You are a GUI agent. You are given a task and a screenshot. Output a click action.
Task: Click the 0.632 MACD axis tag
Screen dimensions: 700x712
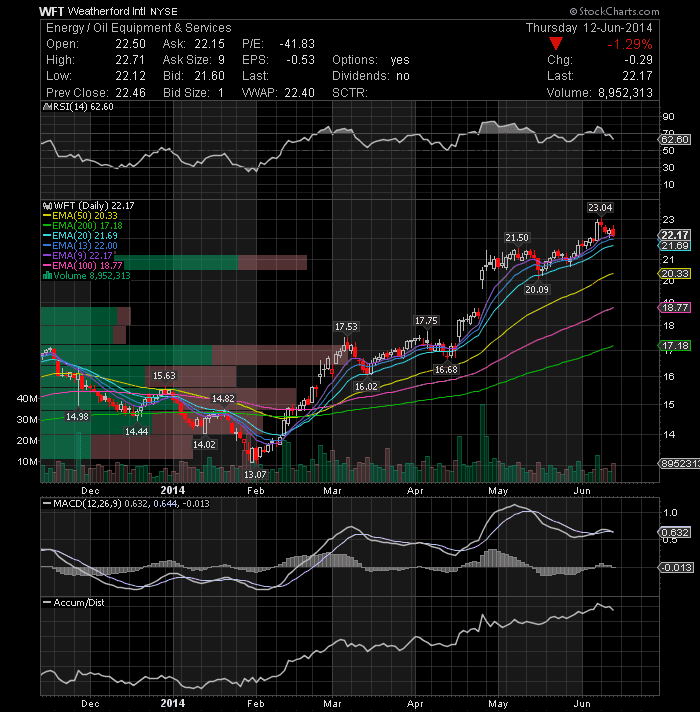(x=675, y=532)
